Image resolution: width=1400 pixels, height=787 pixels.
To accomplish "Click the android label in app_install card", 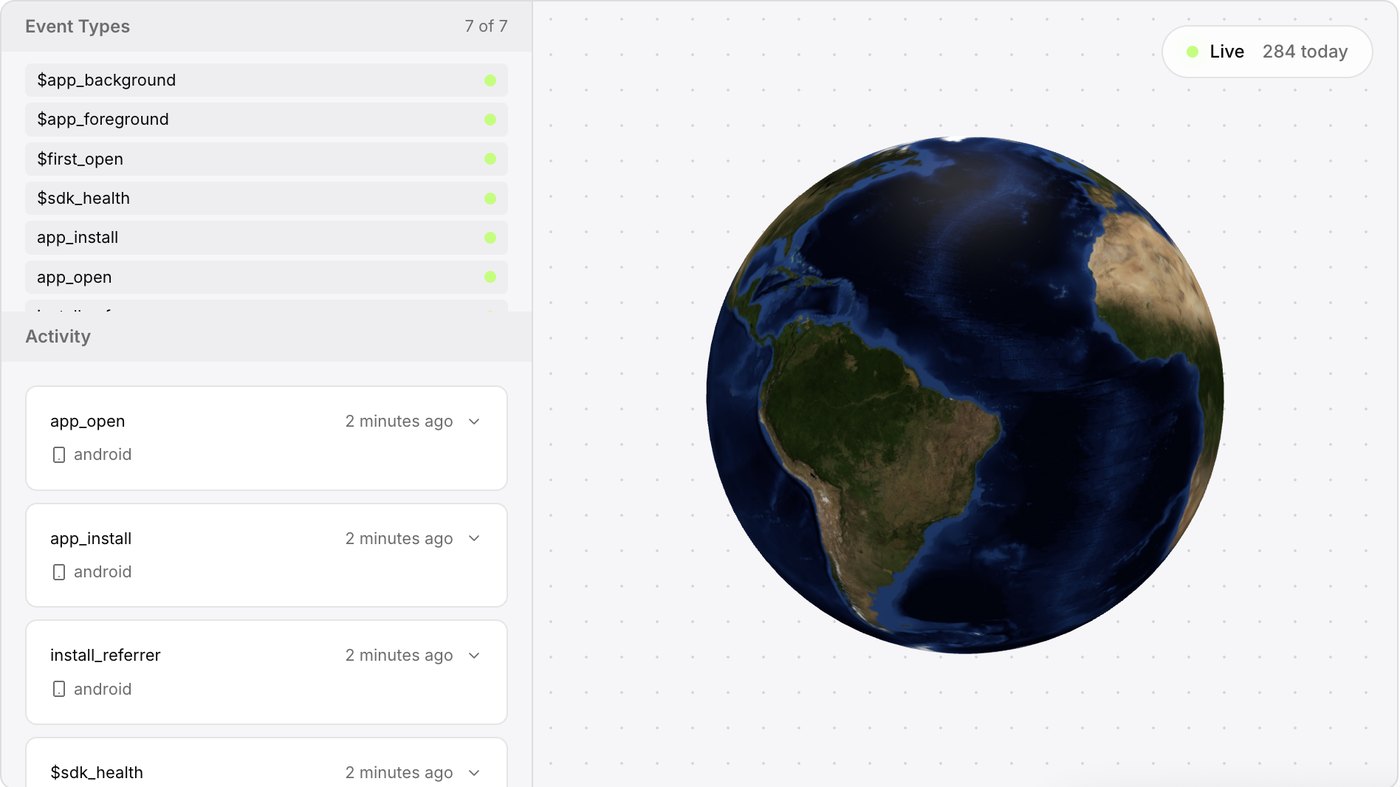I will (x=103, y=571).
